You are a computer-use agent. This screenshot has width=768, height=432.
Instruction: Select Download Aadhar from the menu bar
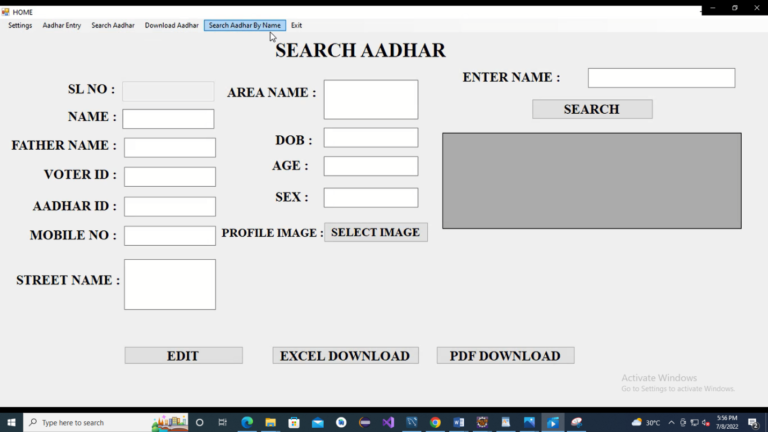(x=171, y=25)
